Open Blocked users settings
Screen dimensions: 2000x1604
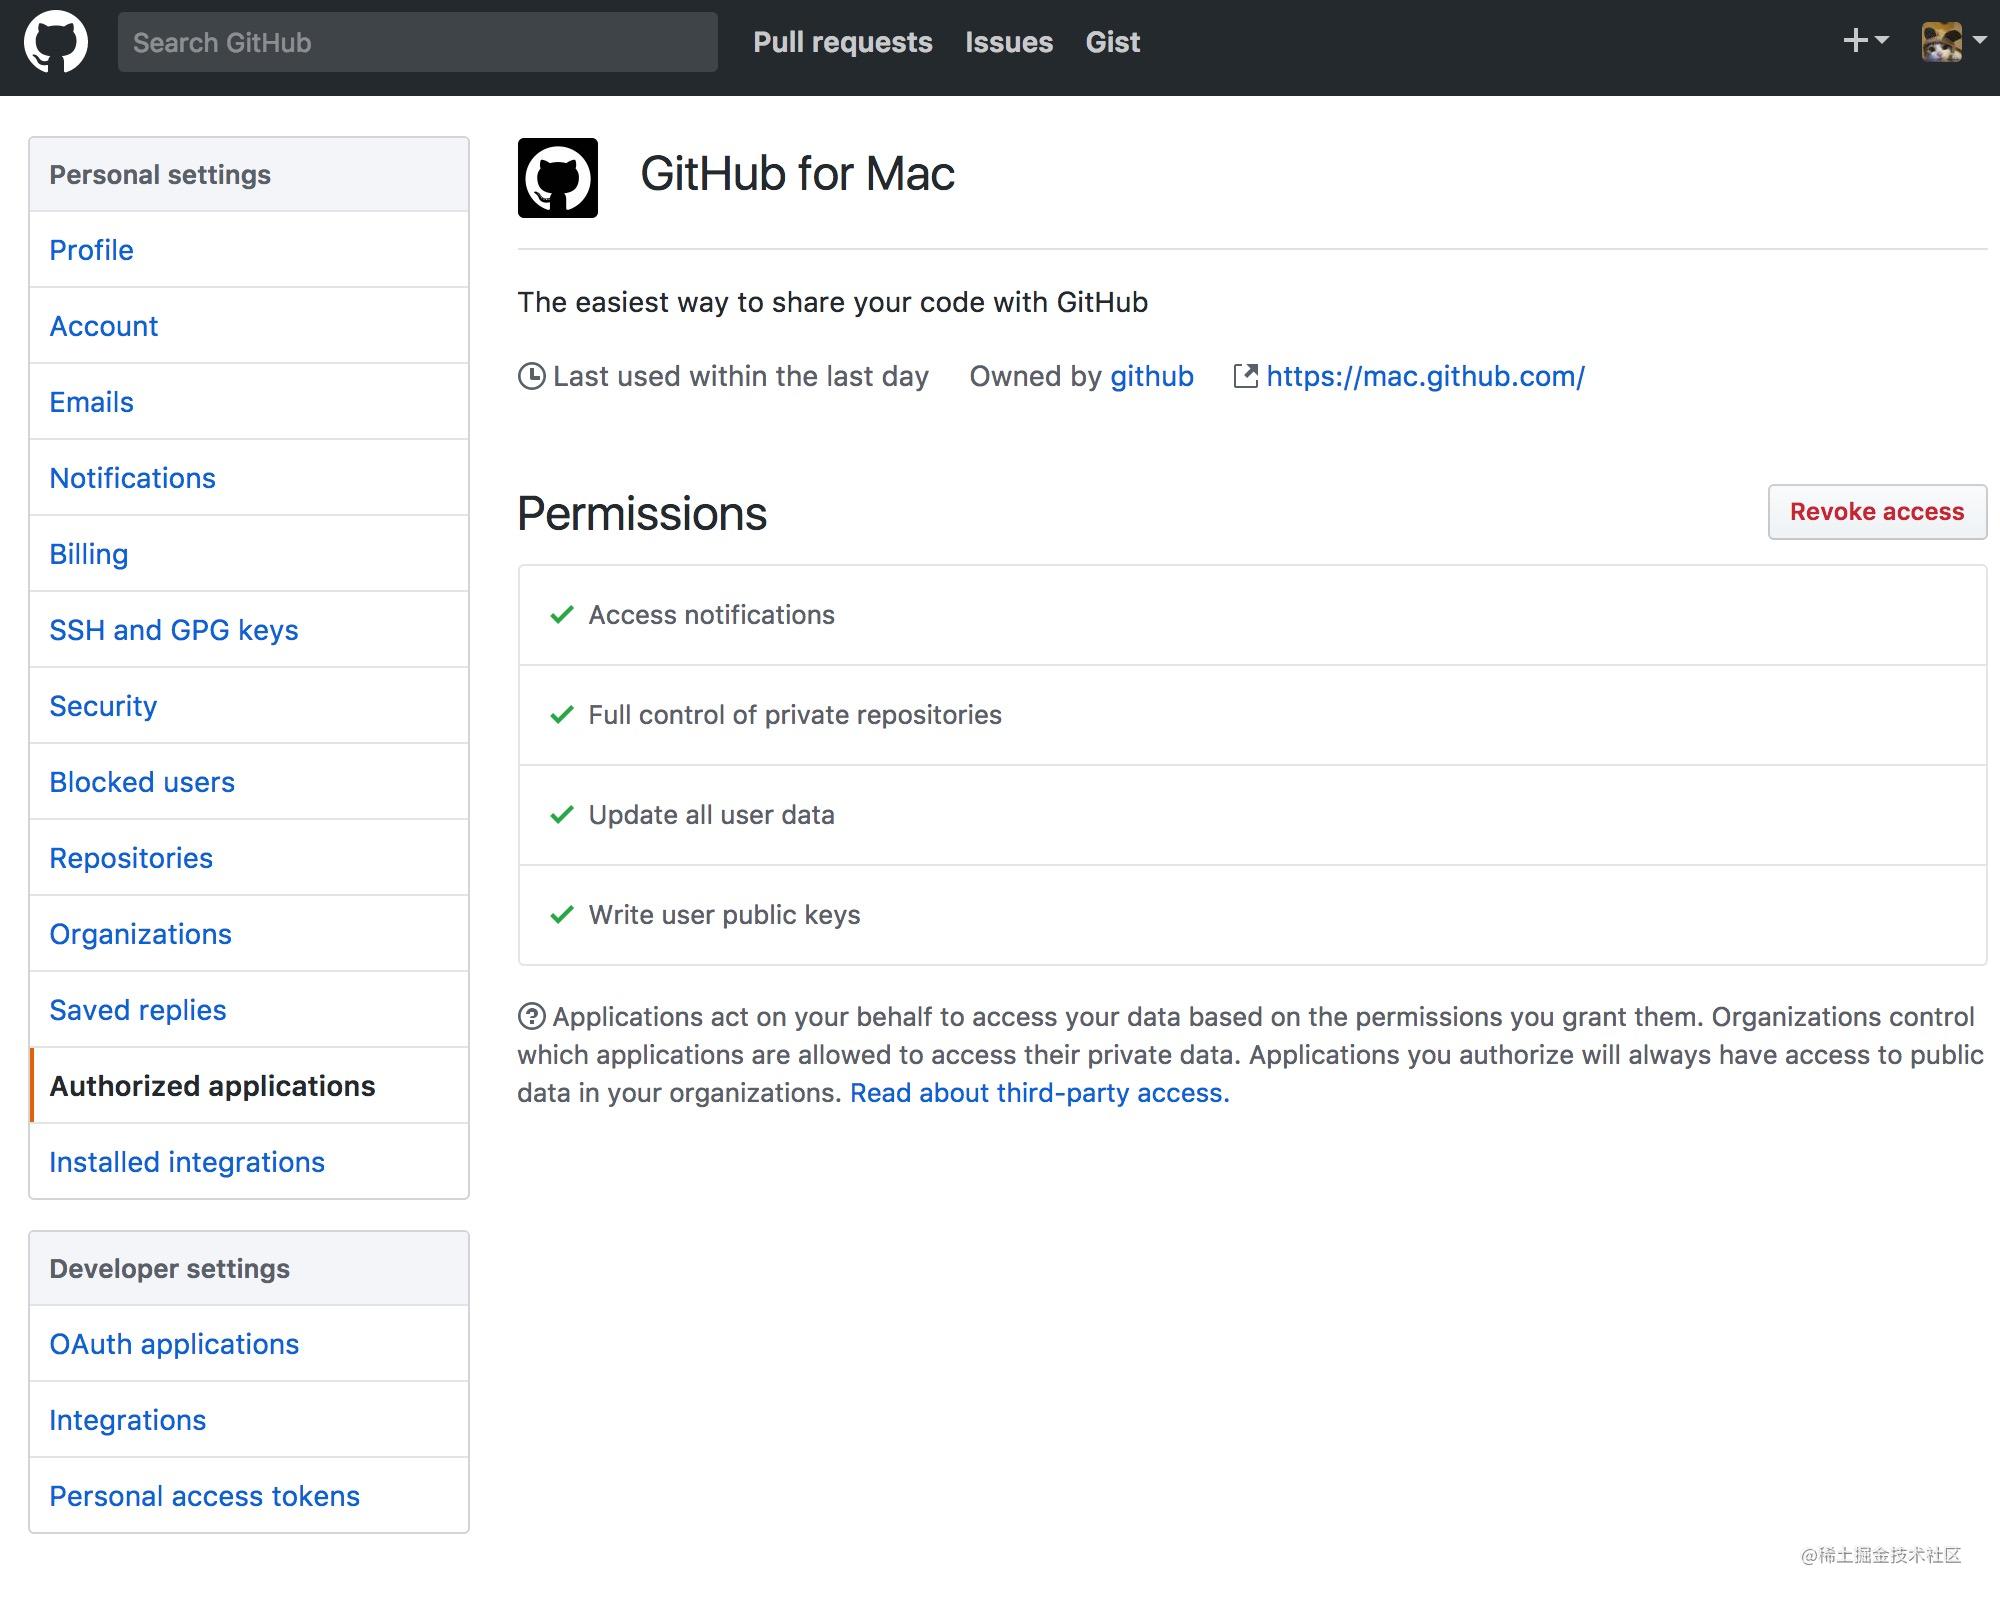142,781
